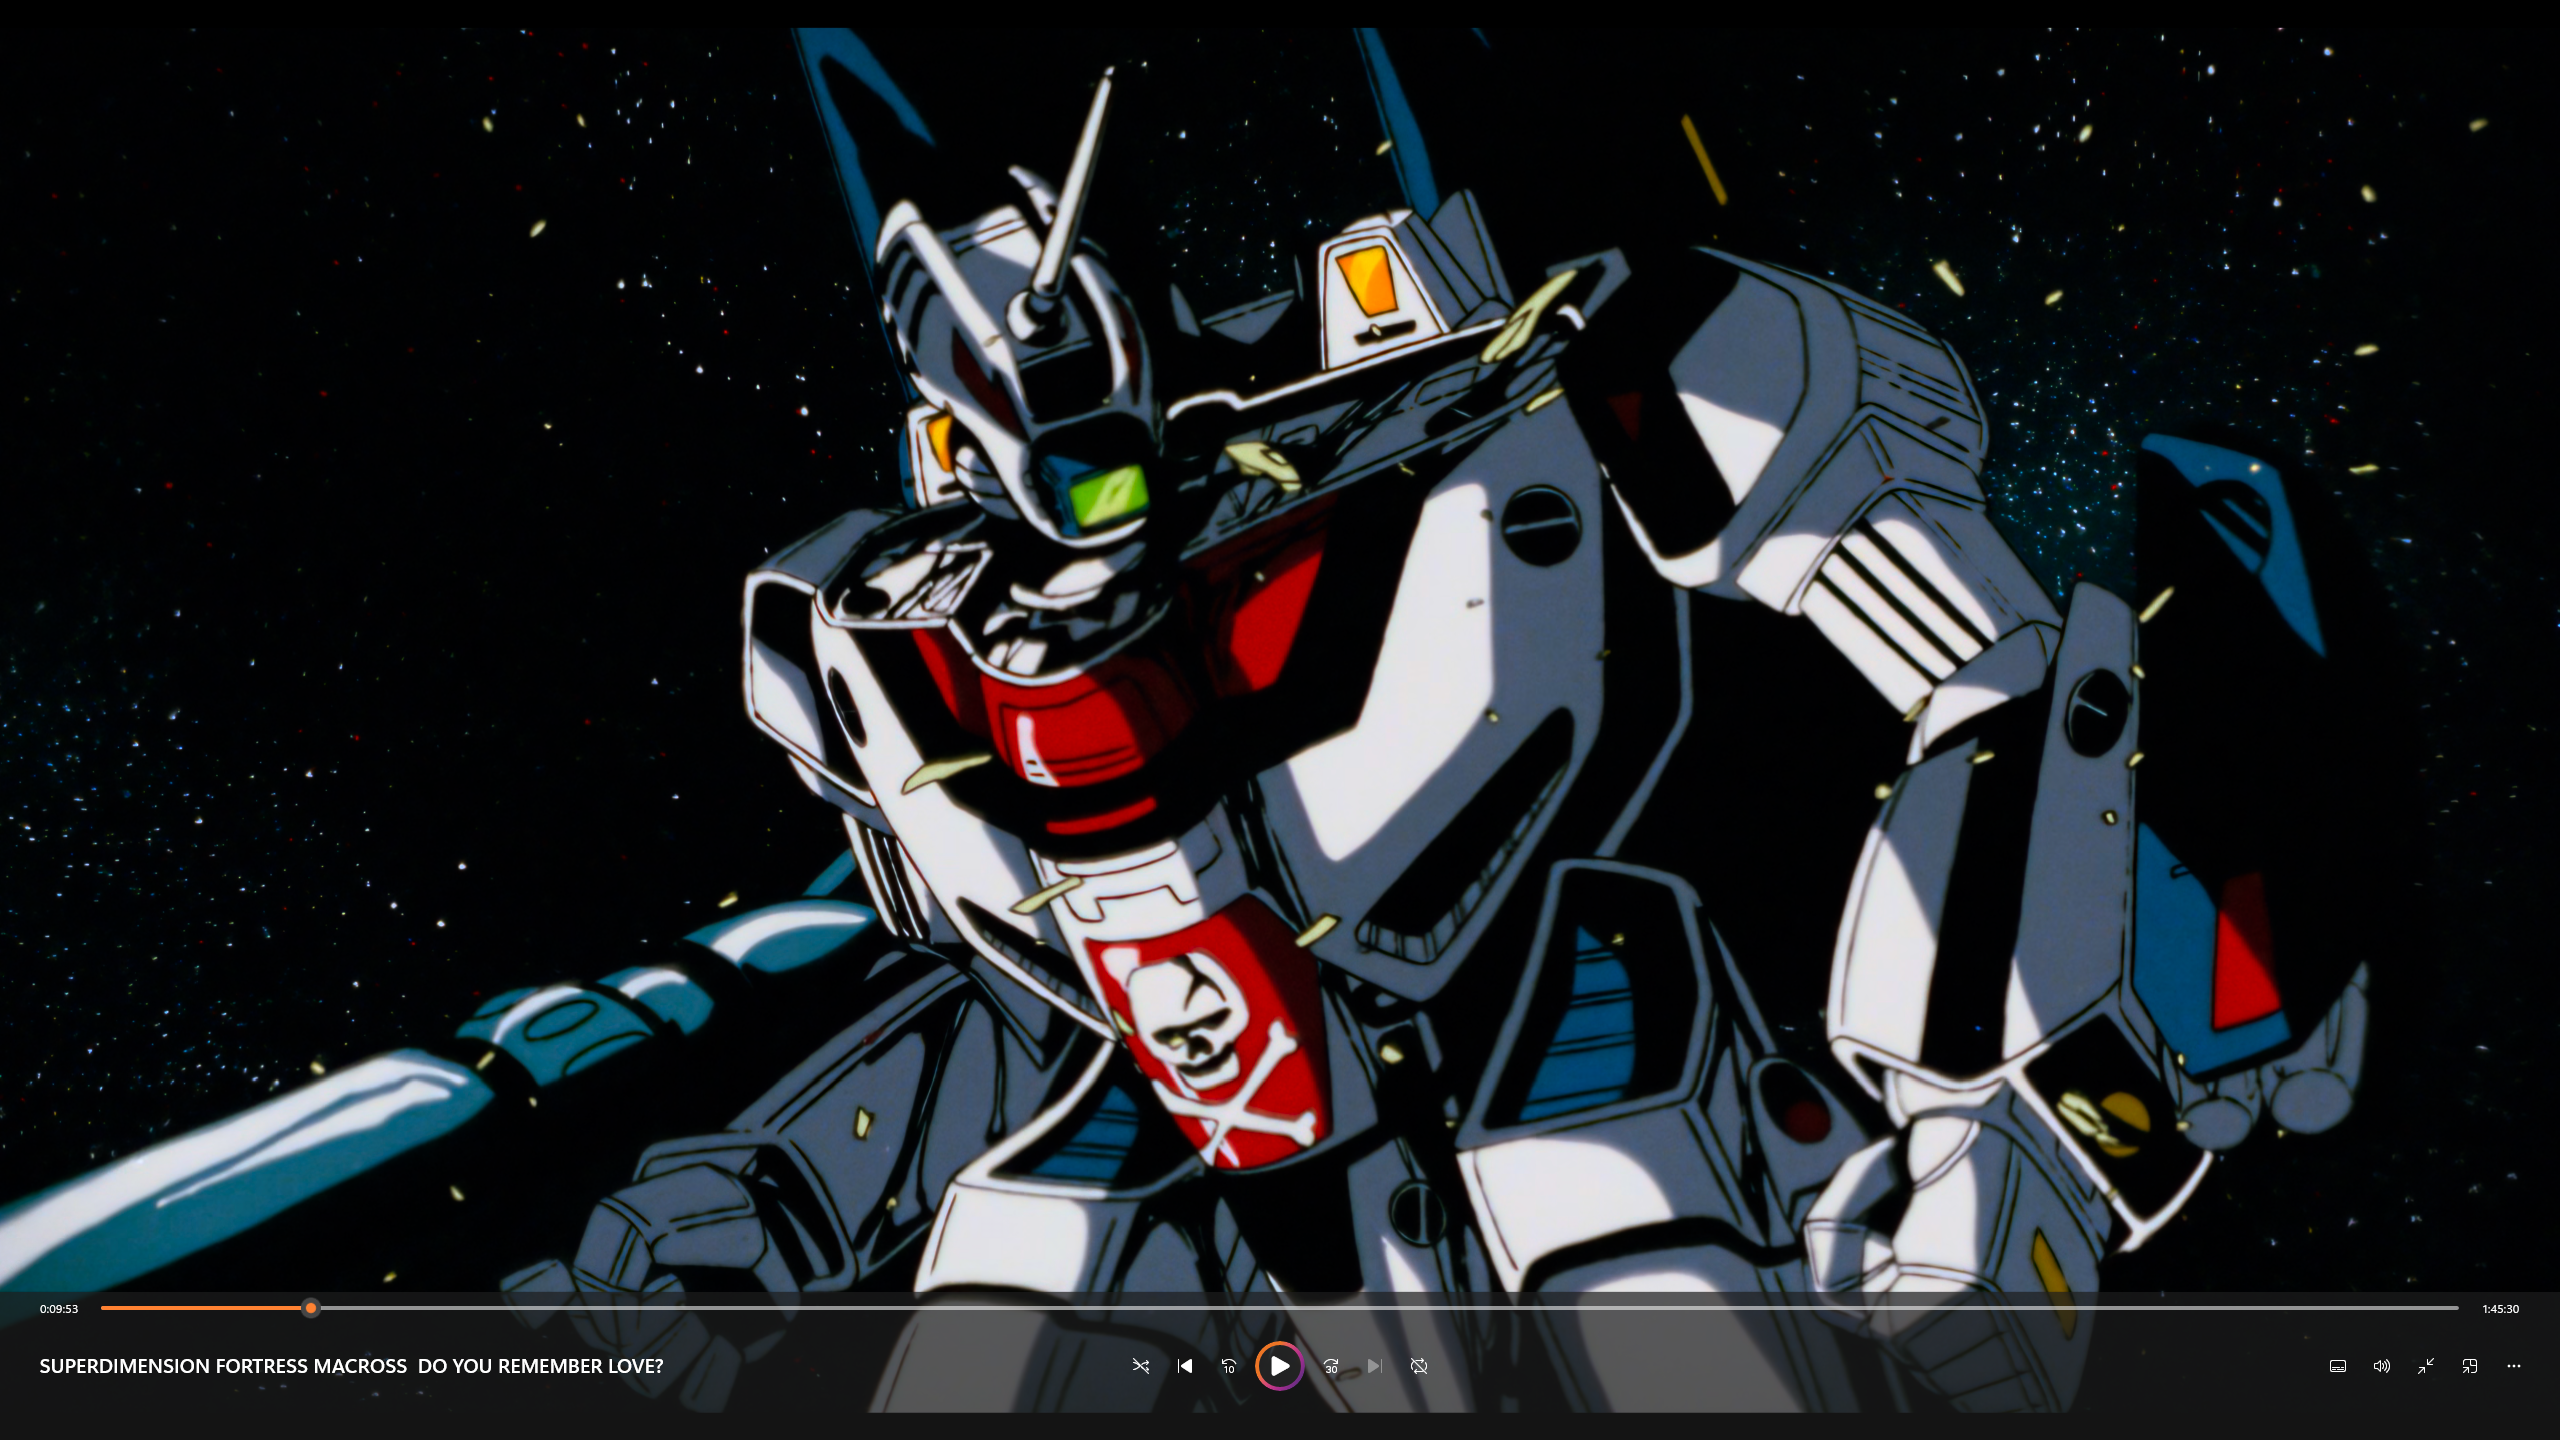The image size is (2560, 1440).
Task: Skip back 10 seconds
Action: 1229,1366
